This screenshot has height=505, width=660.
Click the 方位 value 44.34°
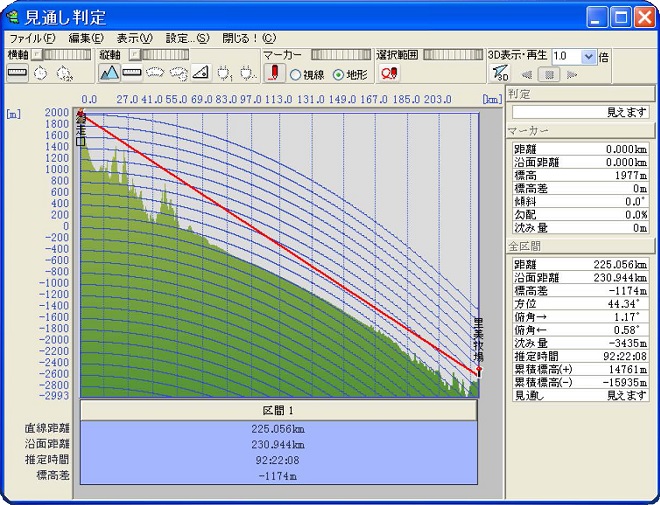(x=624, y=304)
